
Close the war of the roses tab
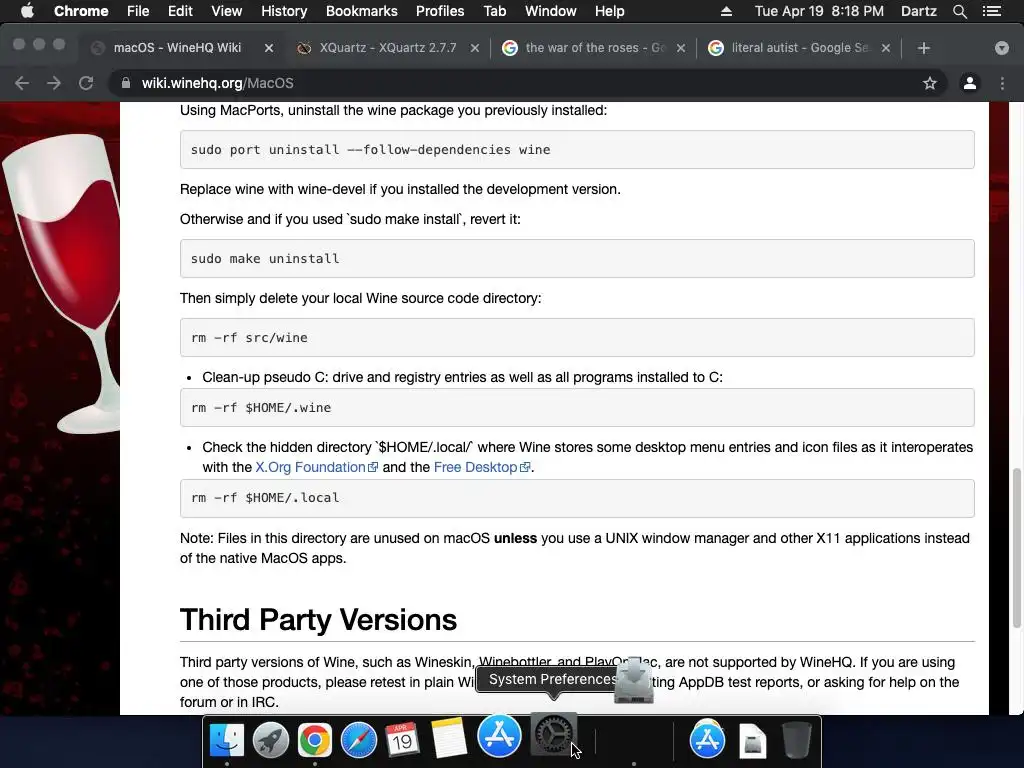point(680,48)
